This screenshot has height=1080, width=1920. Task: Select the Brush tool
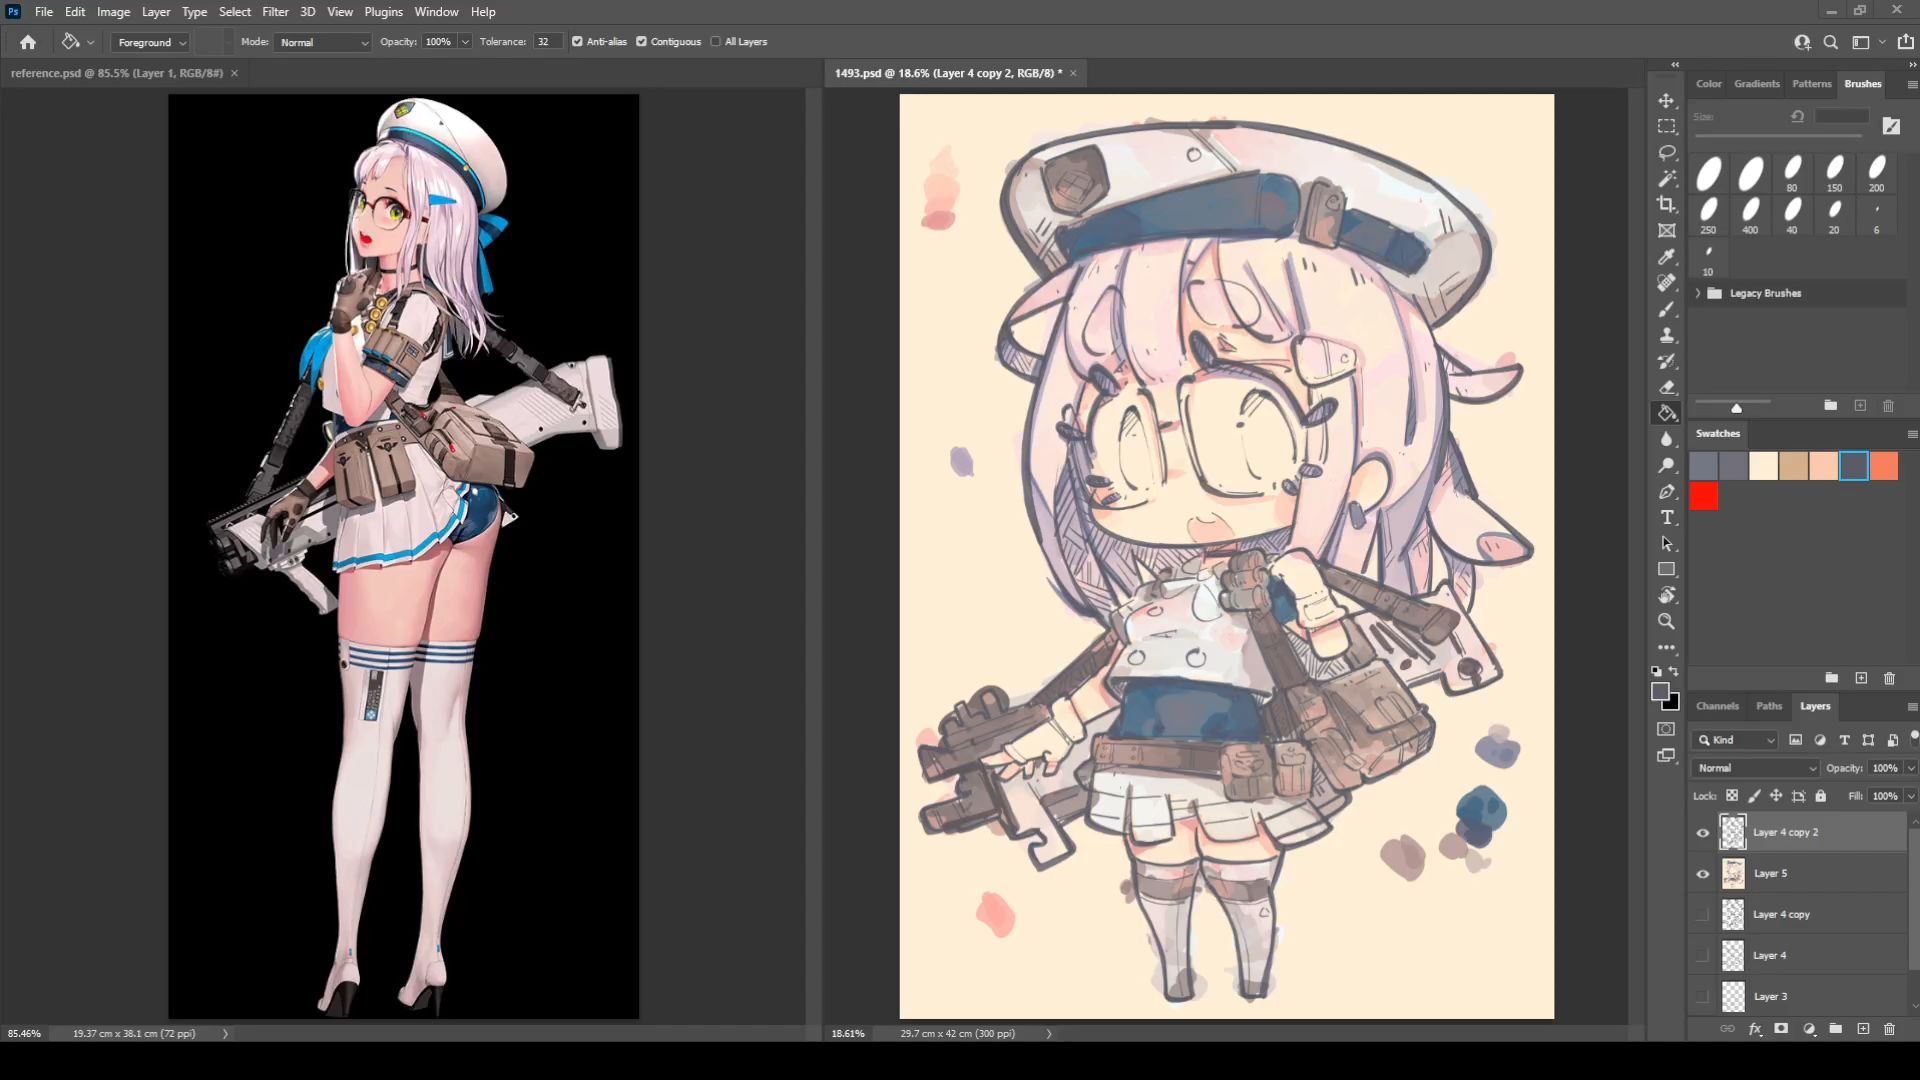pos(1666,309)
